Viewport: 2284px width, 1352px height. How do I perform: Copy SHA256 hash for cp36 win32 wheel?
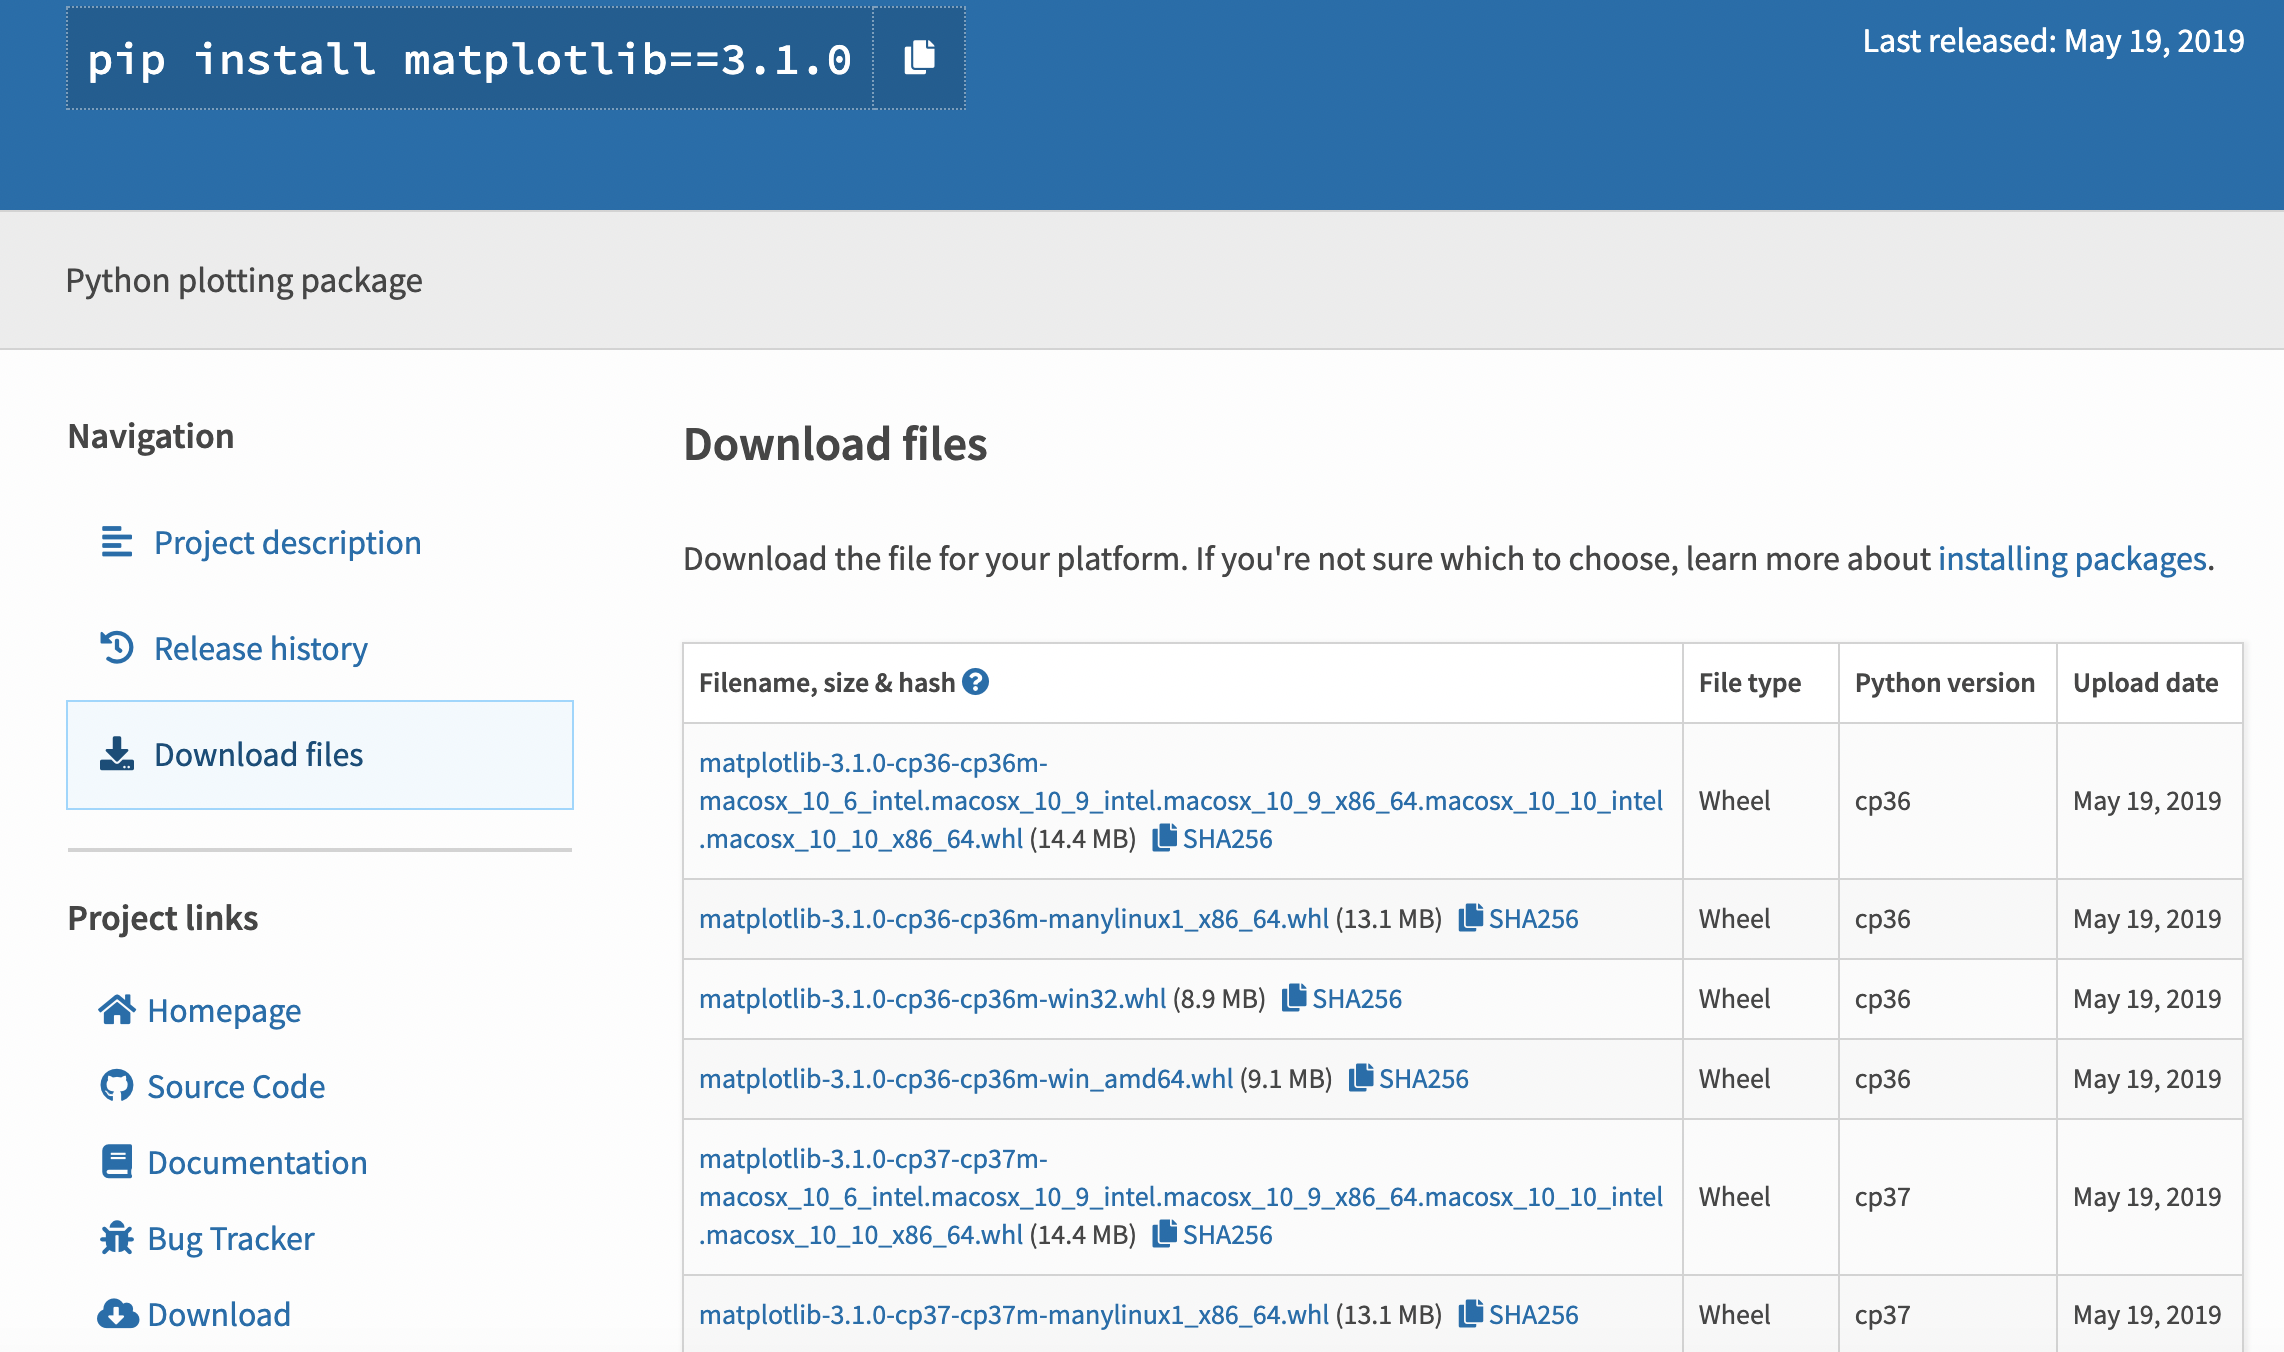tap(1343, 999)
